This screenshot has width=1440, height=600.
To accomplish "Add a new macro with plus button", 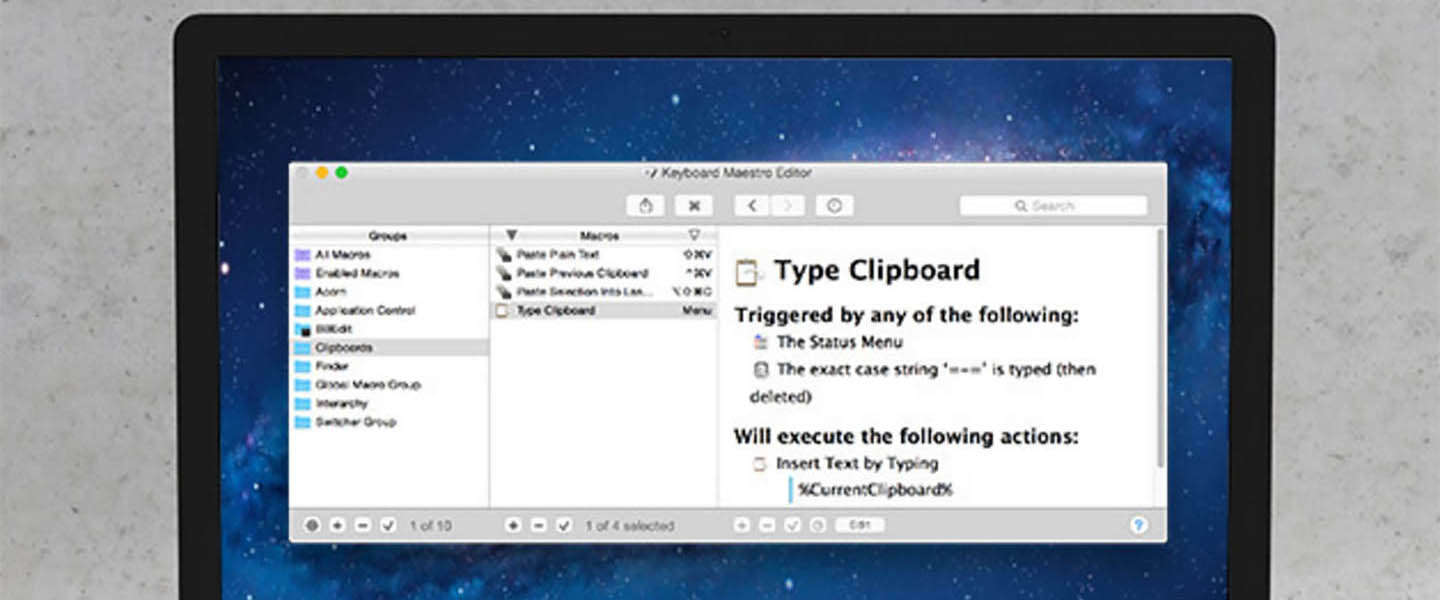I will click(513, 525).
